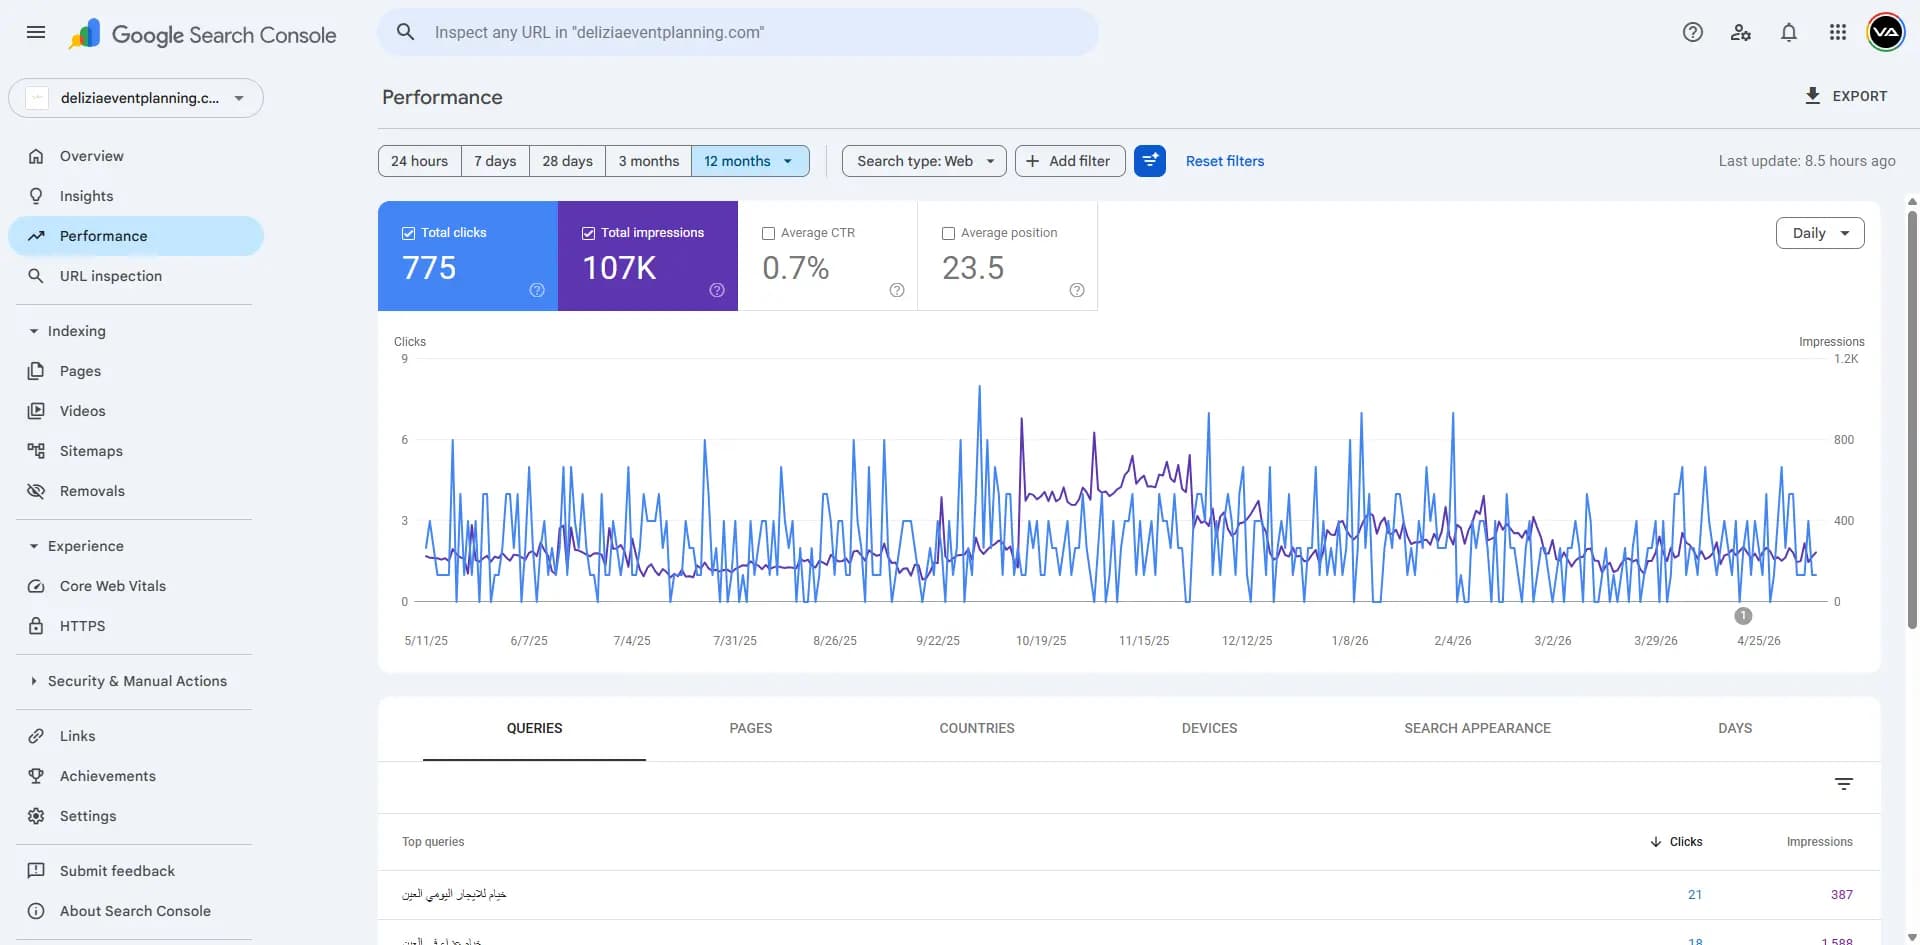
Task: Click the About Search Console info icon
Action: tap(36, 911)
